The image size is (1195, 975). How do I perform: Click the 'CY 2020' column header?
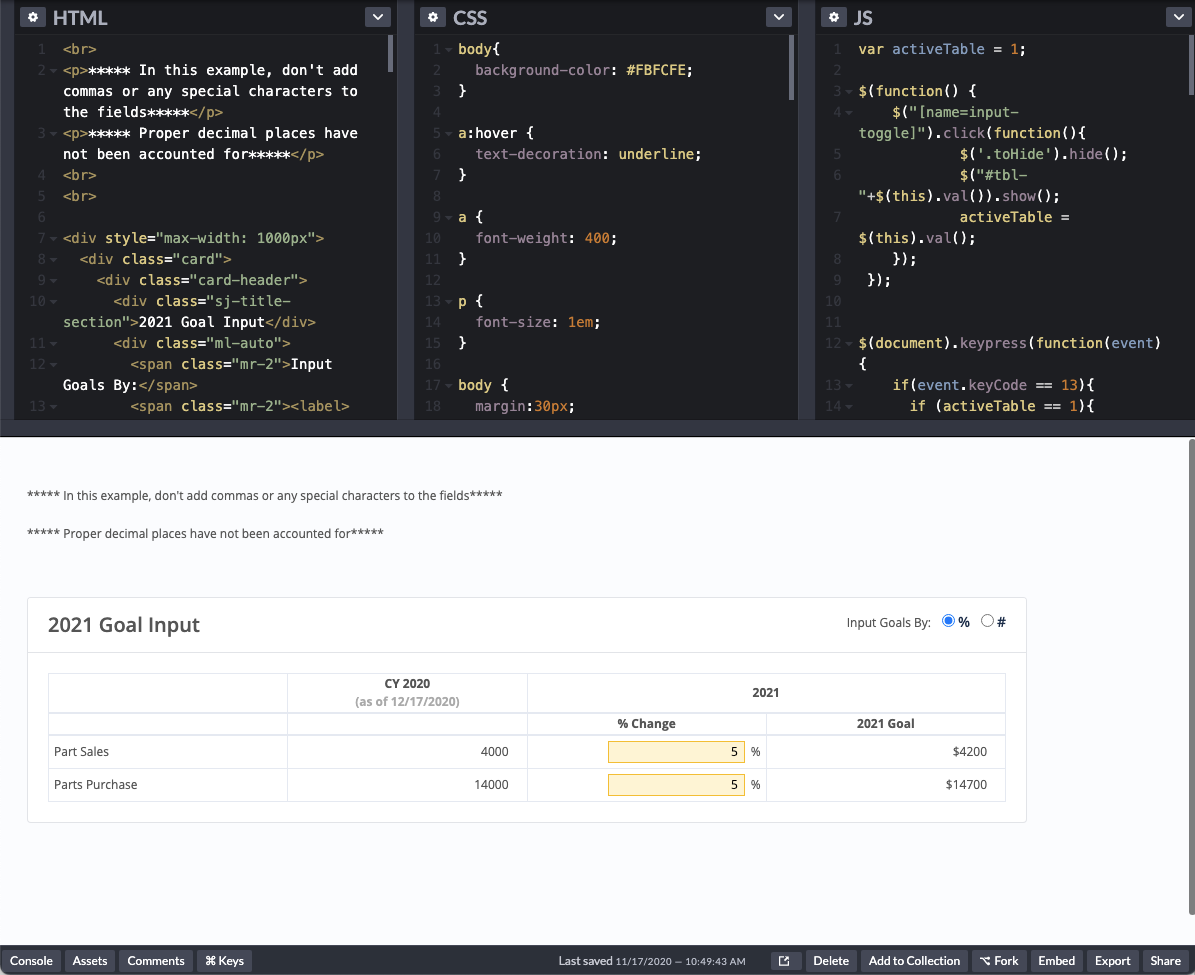(407, 684)
